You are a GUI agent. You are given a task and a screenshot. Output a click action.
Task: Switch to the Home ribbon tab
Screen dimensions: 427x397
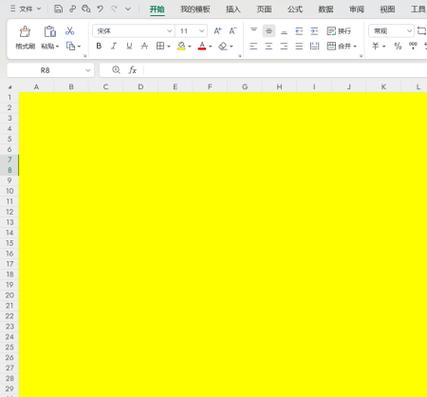point(157,9)
